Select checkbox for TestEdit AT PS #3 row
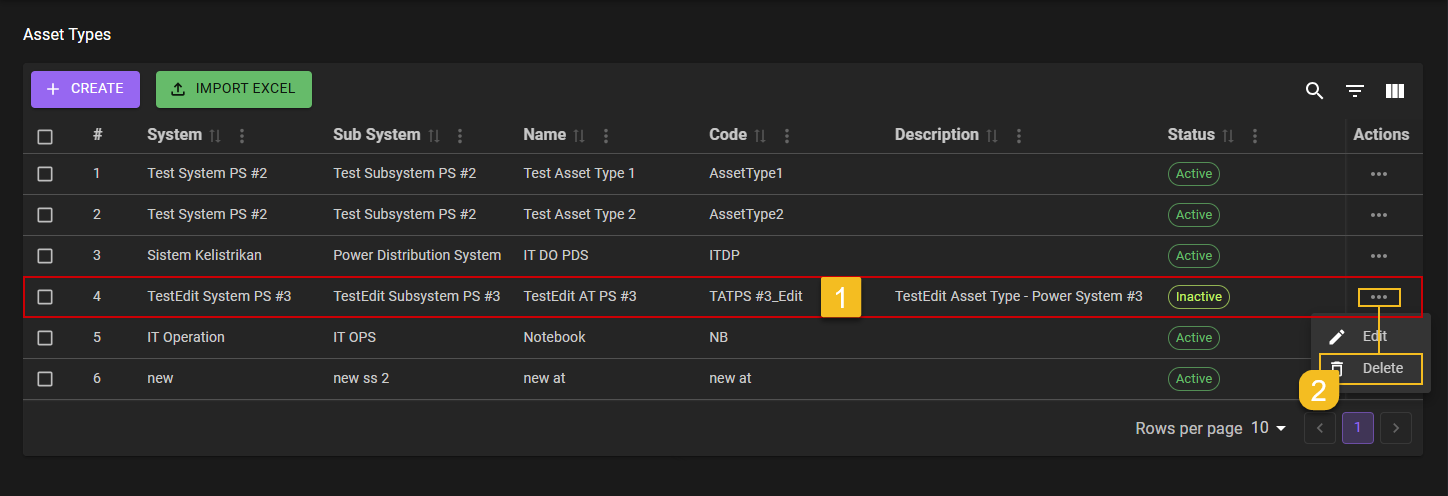The width and height of the screenshot is (1448, 496). [x=45, y=297]
